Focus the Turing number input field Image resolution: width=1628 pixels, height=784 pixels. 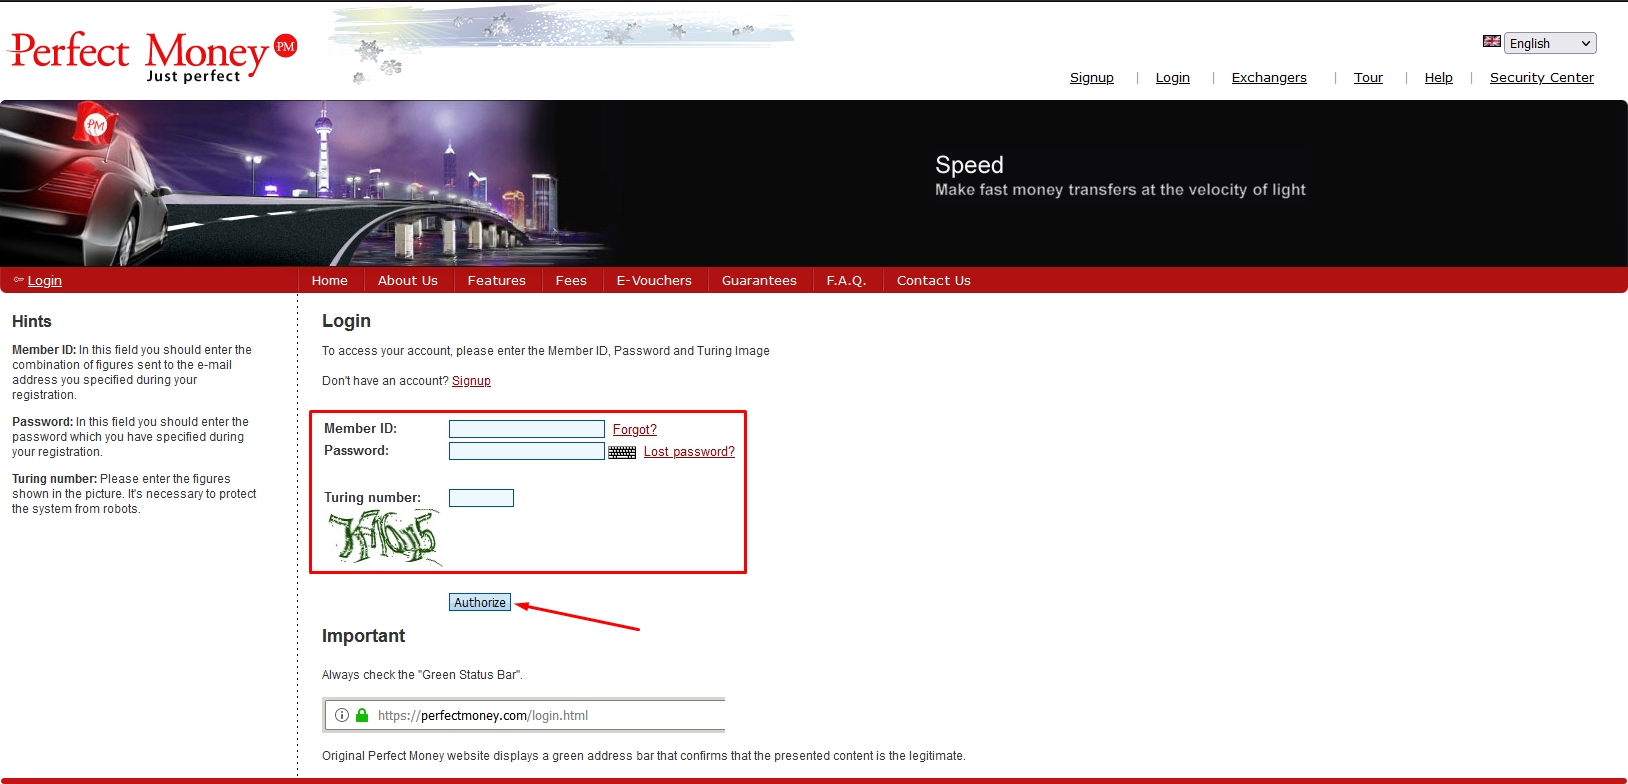[481, 498]
